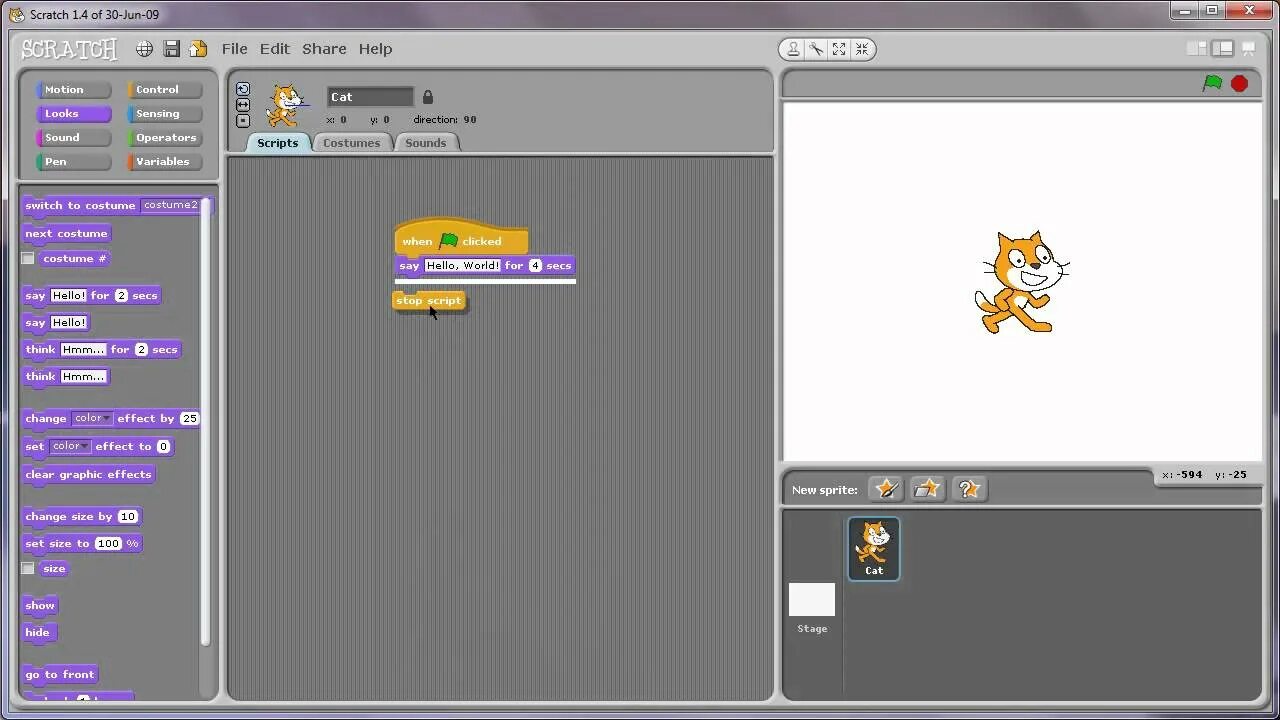The height and width of the screenshot is (720, 1280).
Task: Switch to full stage view mode
Action: pos(1222,48)
